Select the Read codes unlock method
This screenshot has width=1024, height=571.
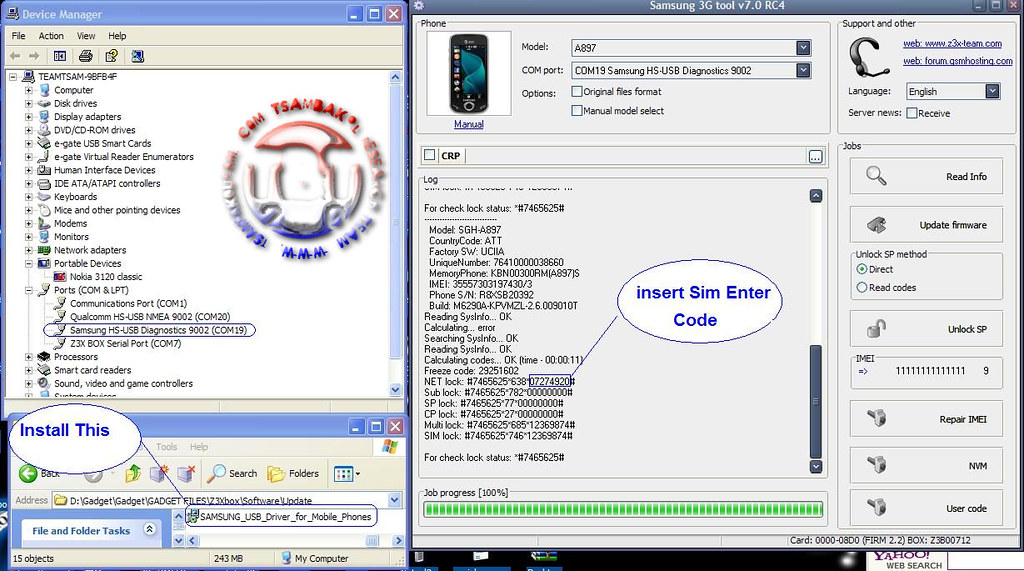861,287
